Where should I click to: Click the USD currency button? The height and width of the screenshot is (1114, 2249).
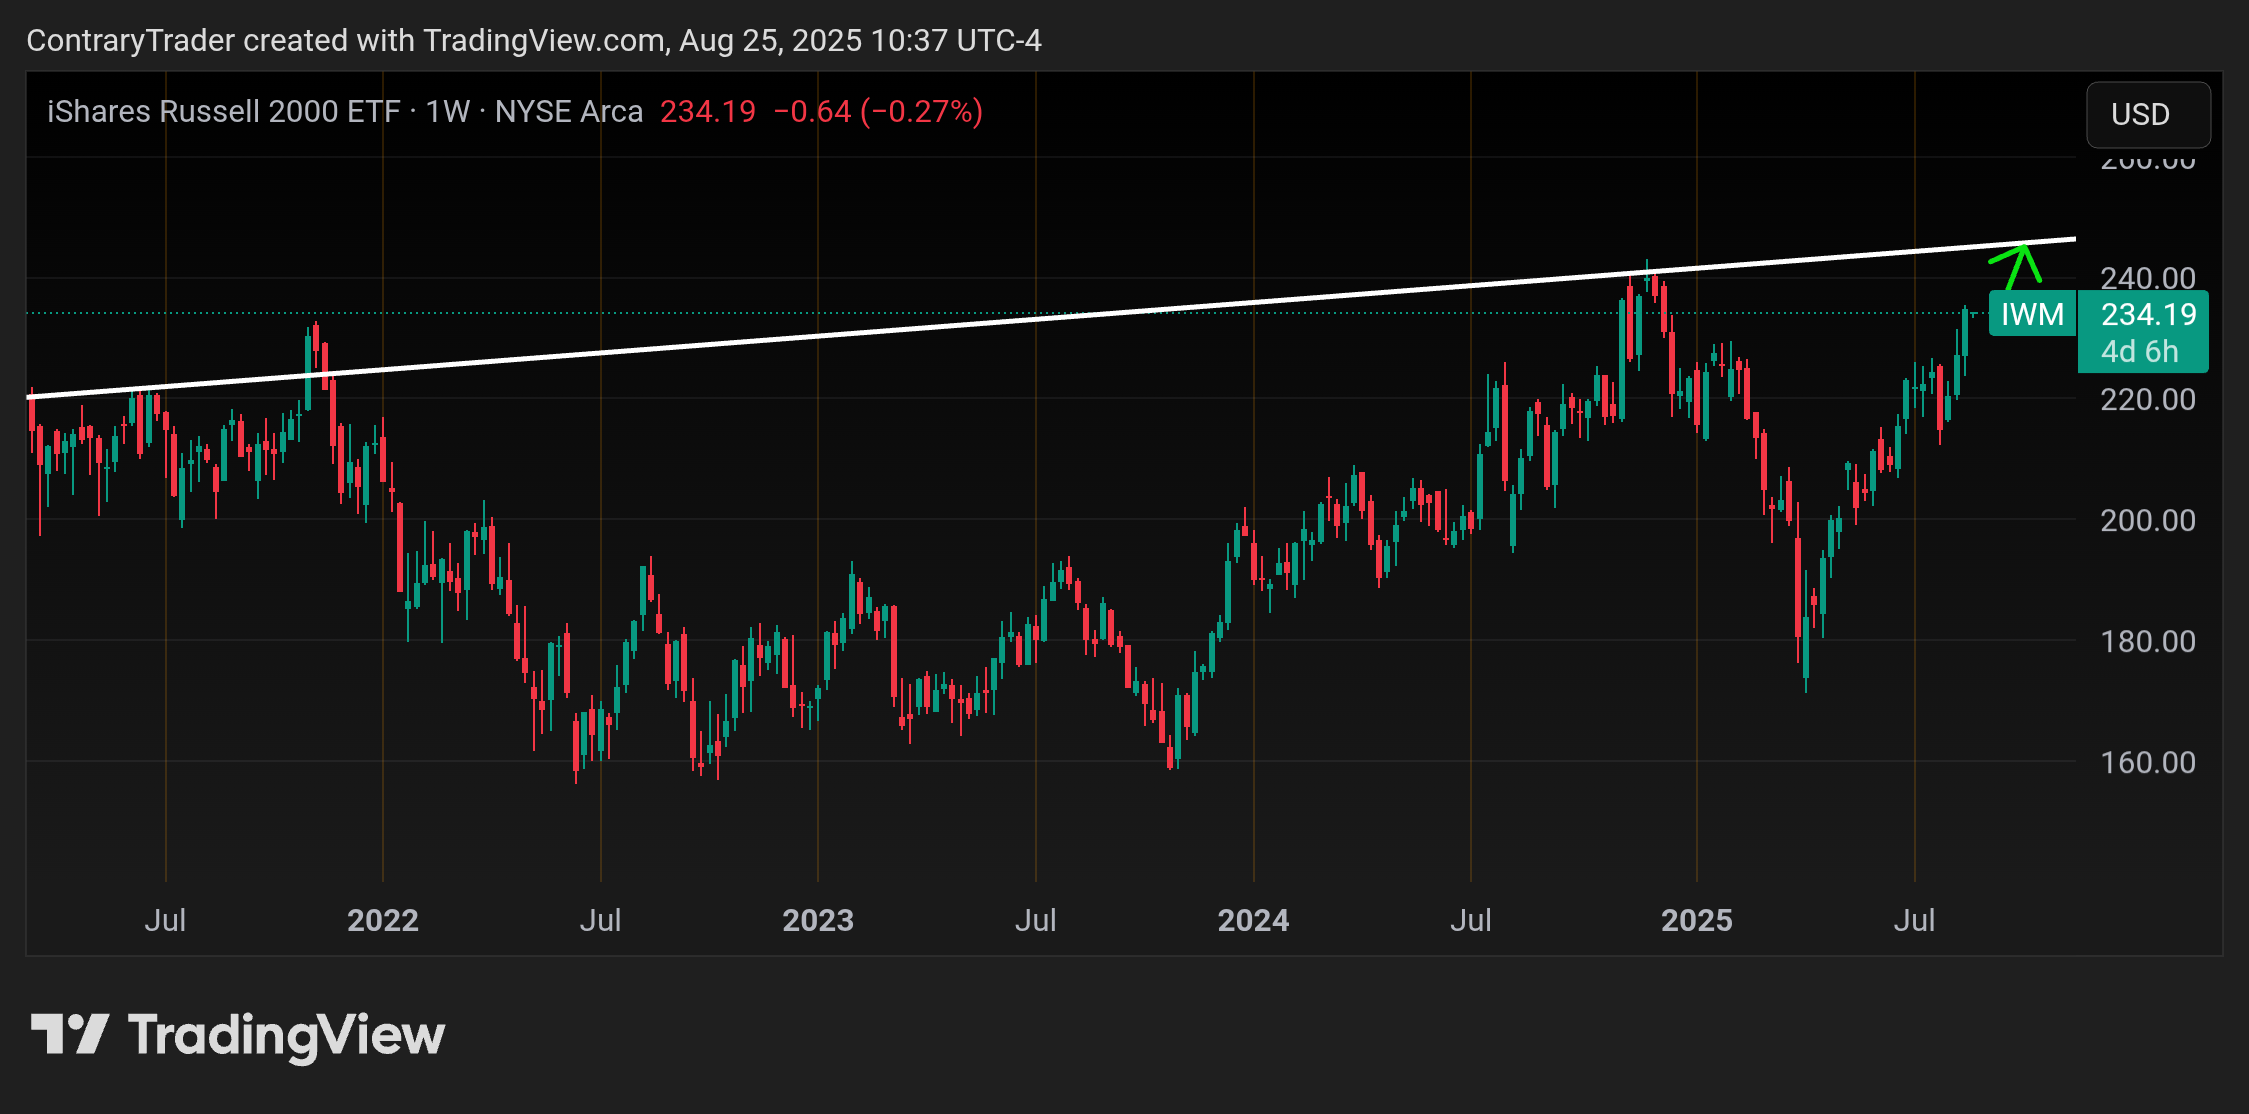tap(2147, 114)
